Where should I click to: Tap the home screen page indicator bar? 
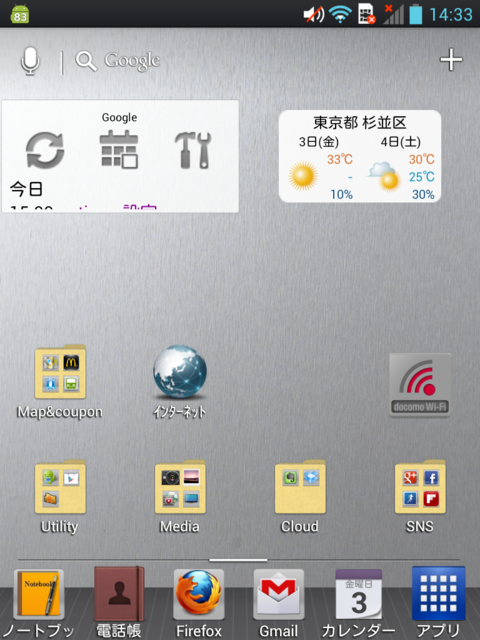click(x=238, y=560)
